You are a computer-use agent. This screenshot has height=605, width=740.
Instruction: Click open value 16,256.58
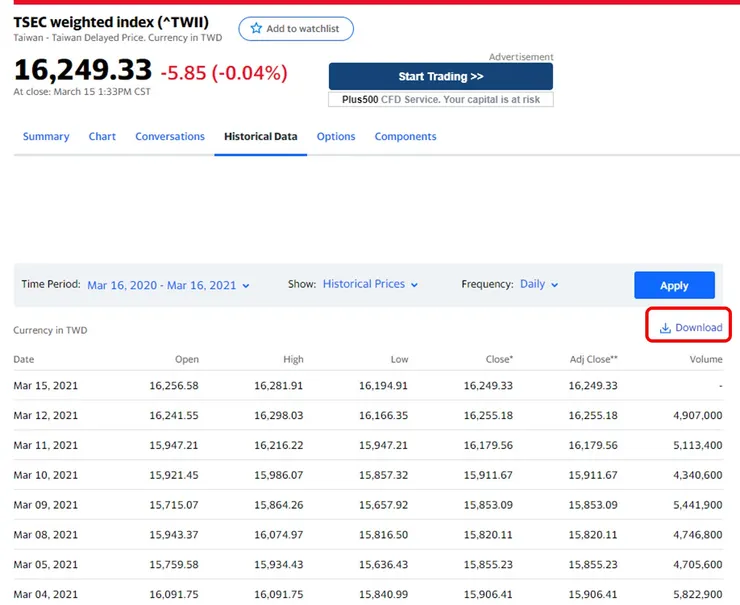click(174, 386)
